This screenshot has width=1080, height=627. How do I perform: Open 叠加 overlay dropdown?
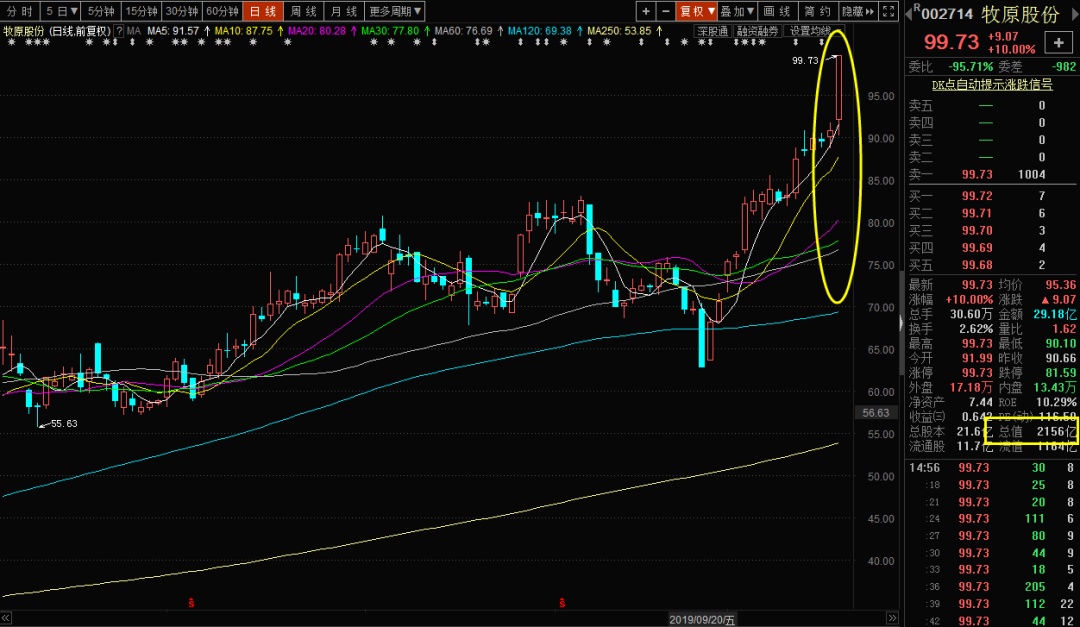(737, 11)
